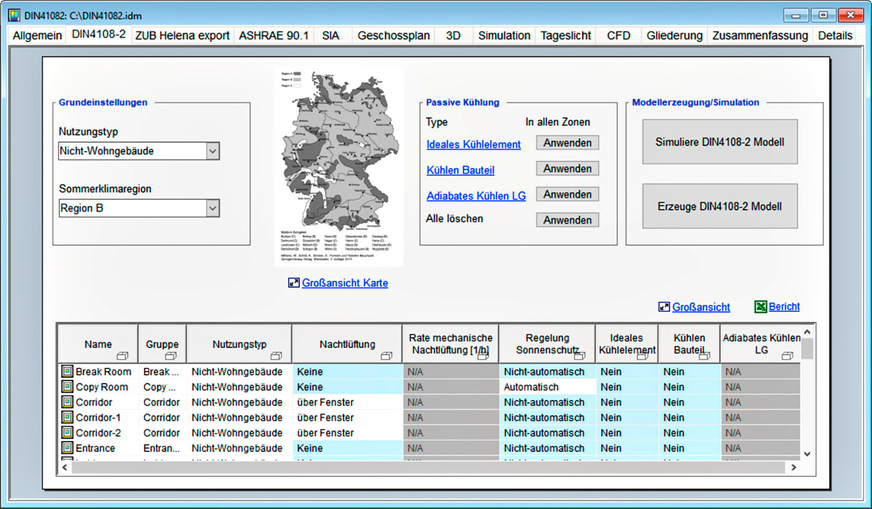The image size is (872, 509).
Task: Open the Sommerklimaregion dropdown
Action: (x=212, y=208)
